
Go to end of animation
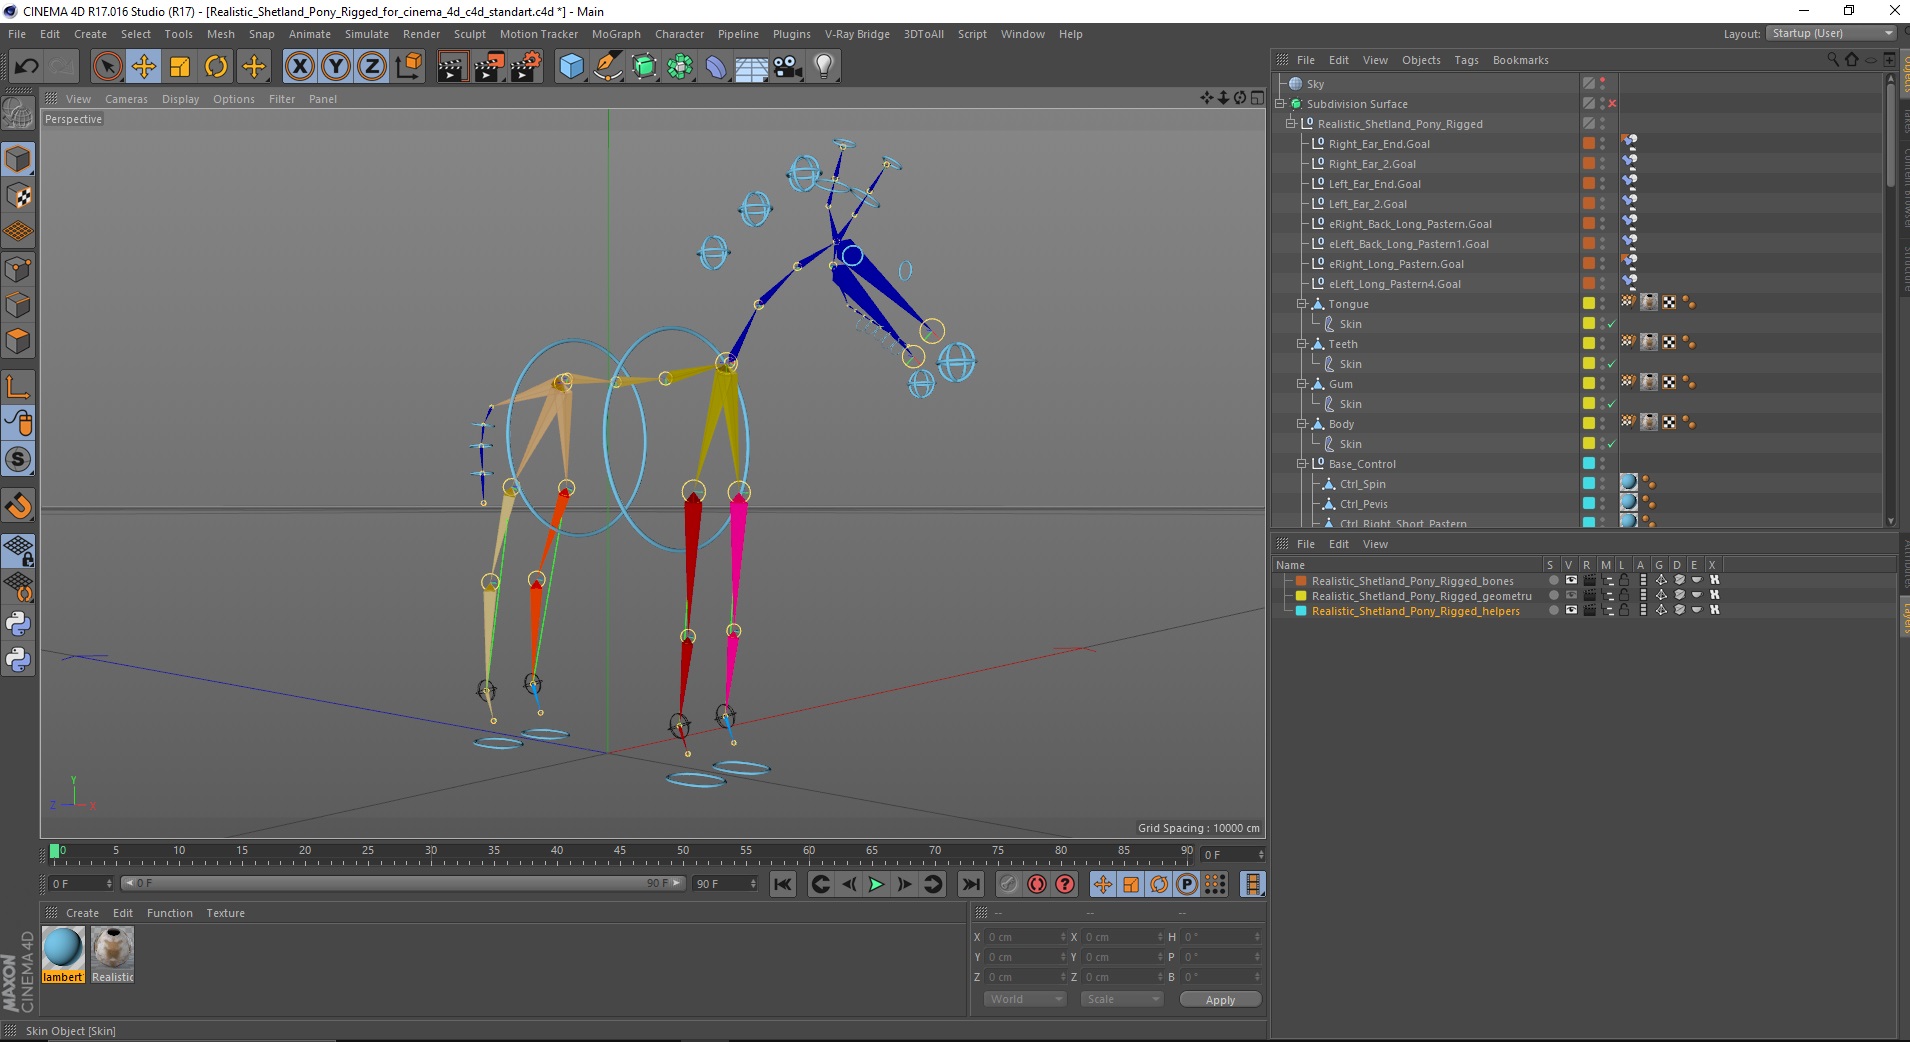tap(970, 884)
